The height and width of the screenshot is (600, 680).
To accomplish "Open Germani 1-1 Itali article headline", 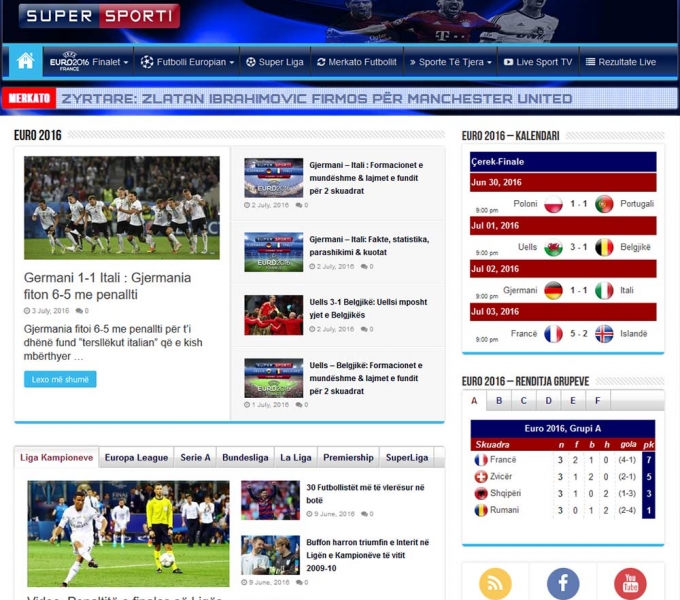I will (107, 286).
